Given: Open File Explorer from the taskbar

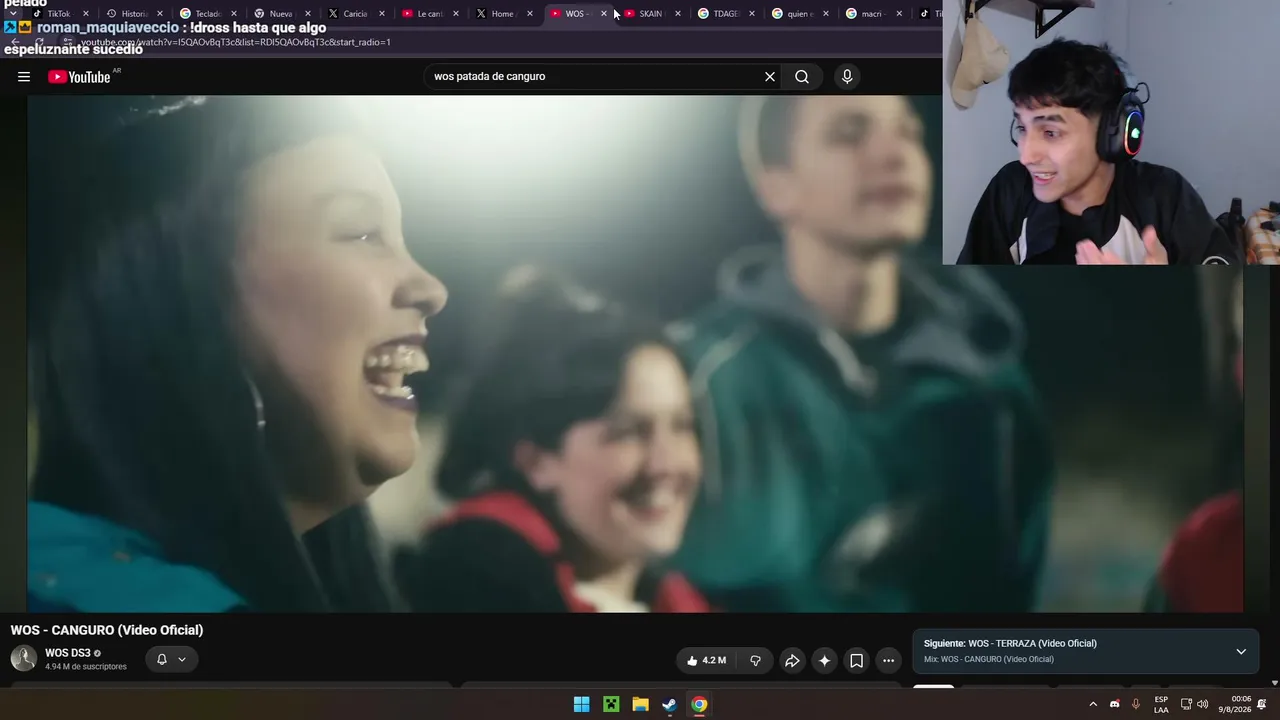Looking at the screenshot, I should [x=640, y=704].
